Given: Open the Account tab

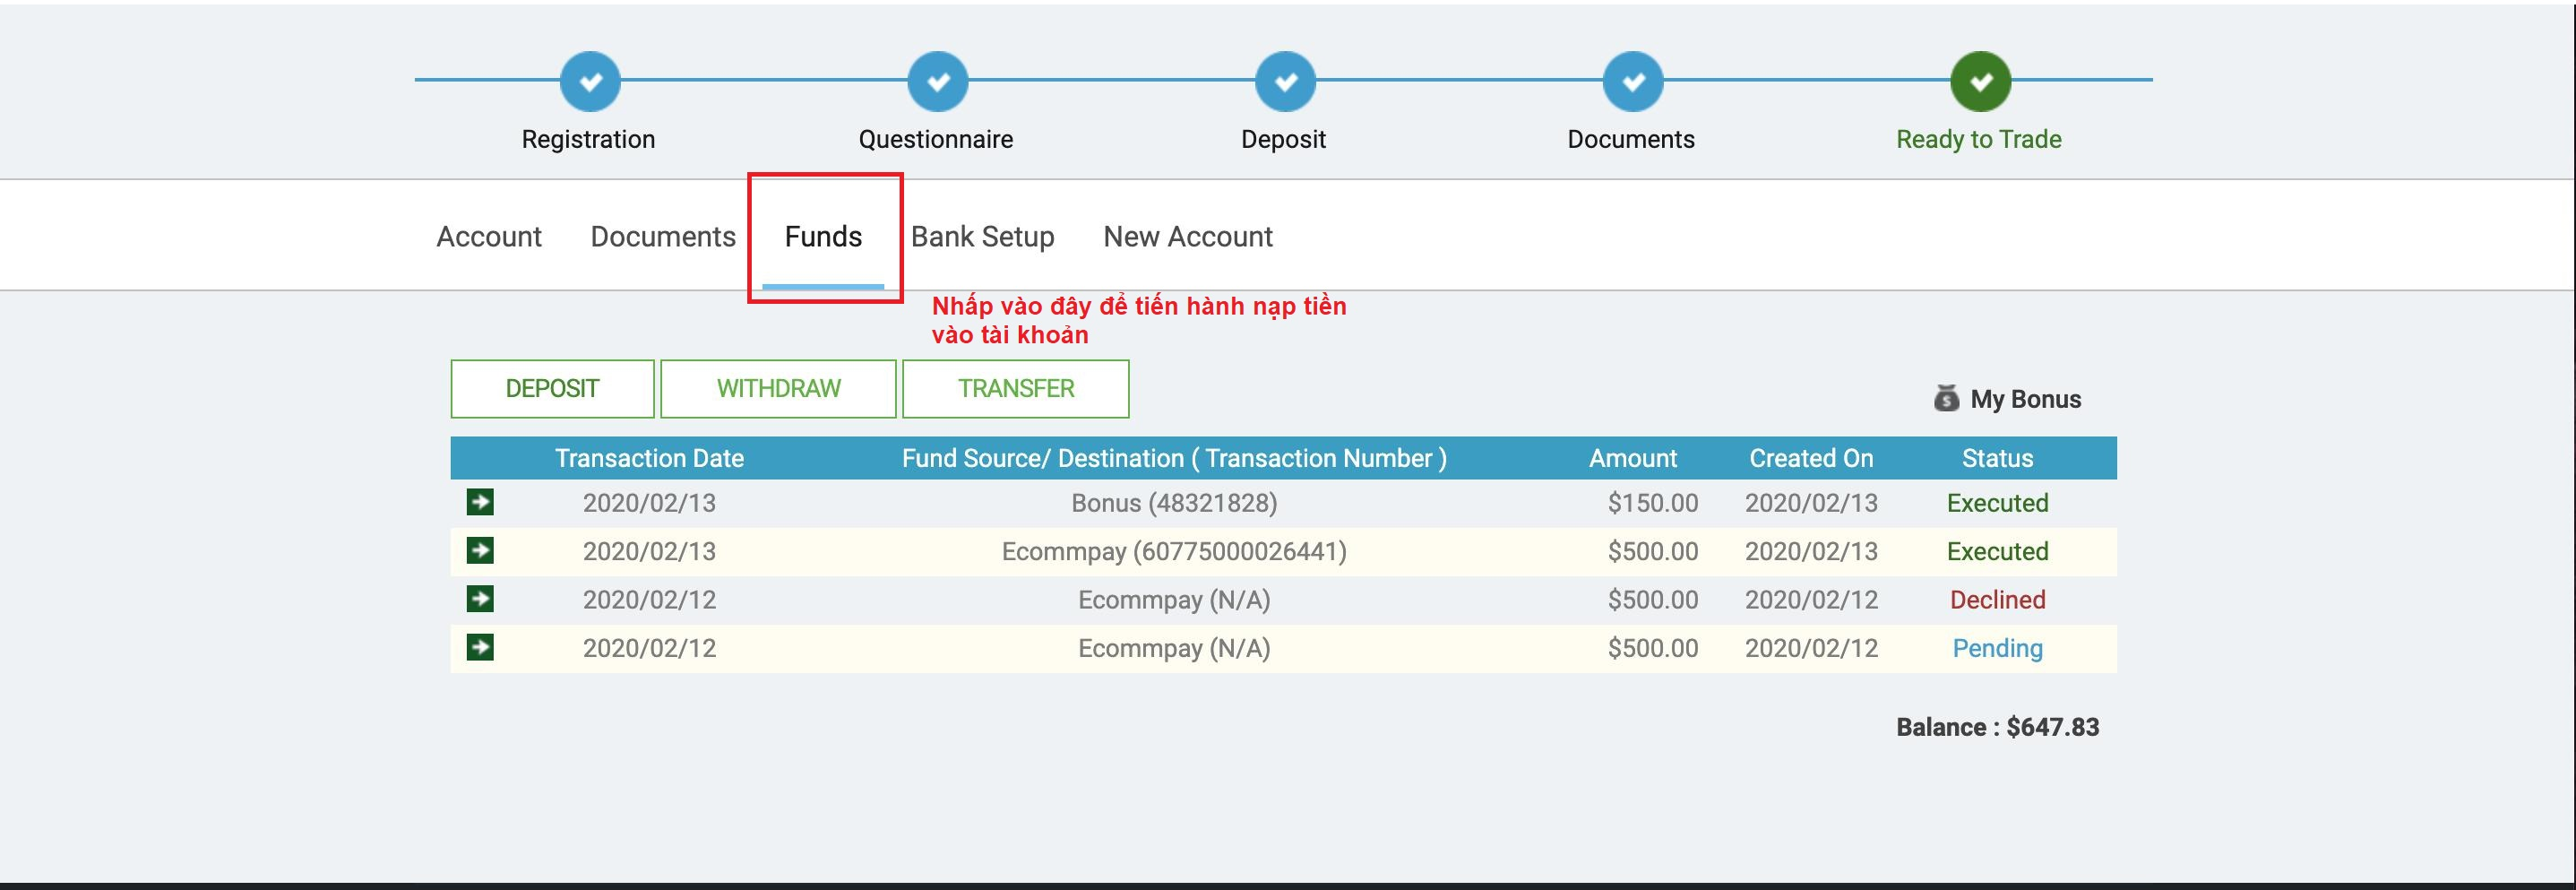Looking at the screenshot, I should (489, 237).
